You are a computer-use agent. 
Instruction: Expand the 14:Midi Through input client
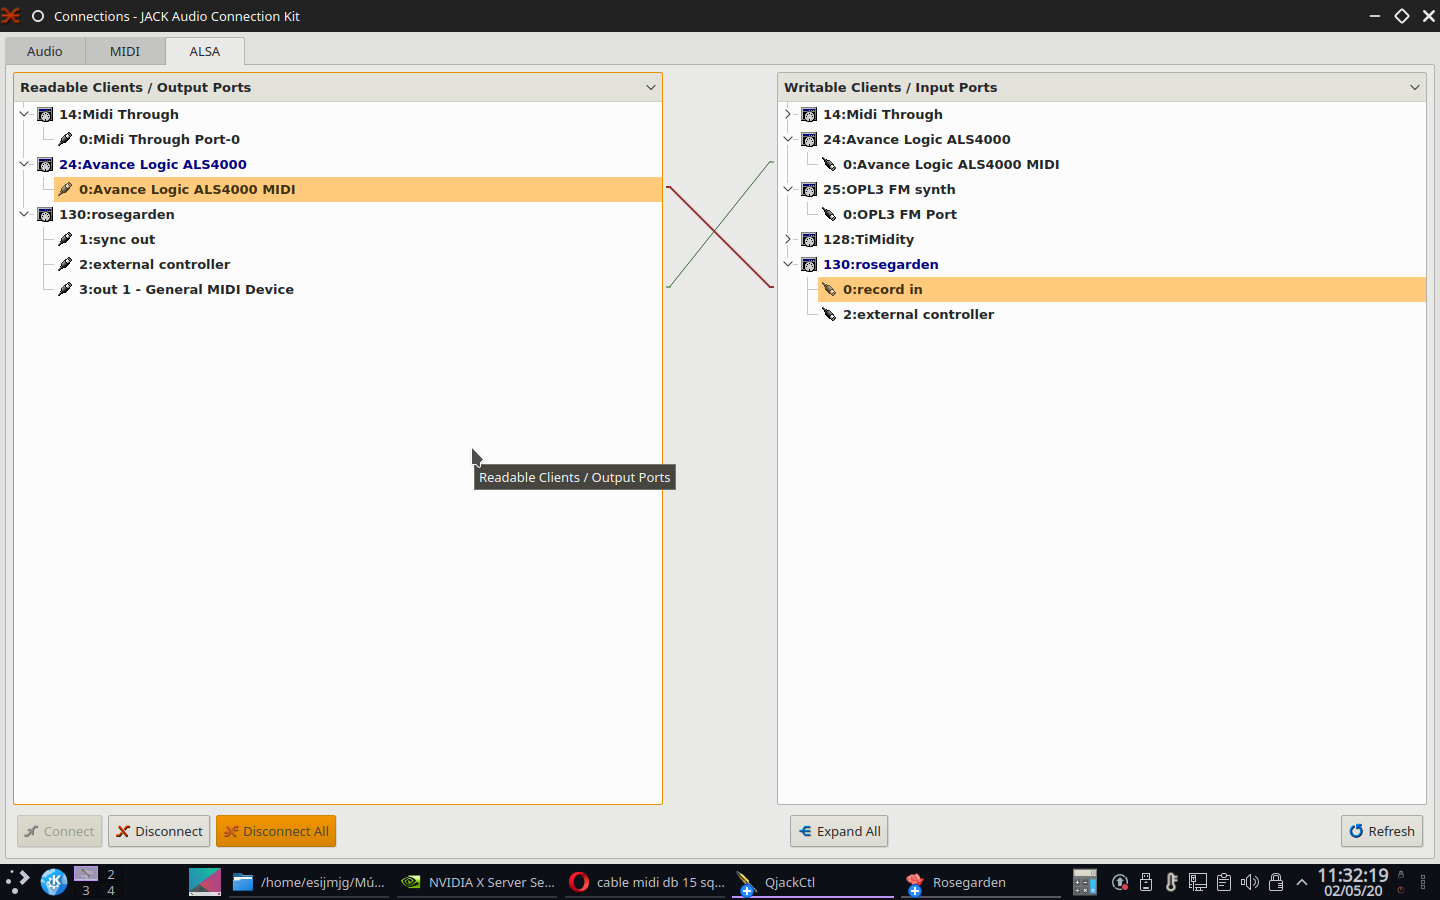coord(788,114)
